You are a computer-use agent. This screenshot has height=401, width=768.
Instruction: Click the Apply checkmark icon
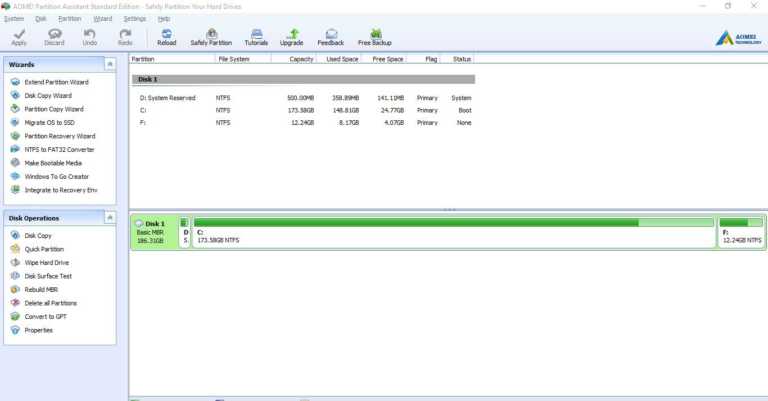point(19,34)
